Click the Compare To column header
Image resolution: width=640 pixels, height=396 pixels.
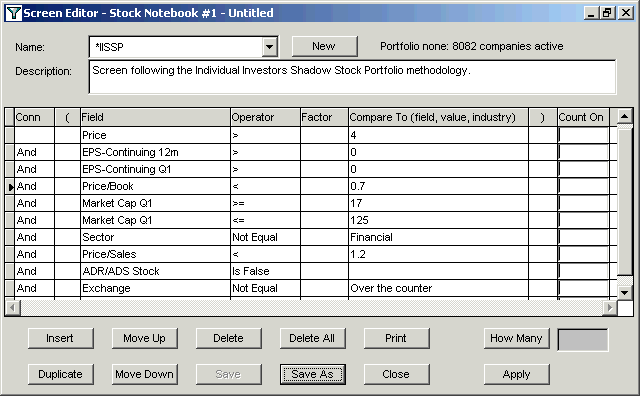pos(438,117)
